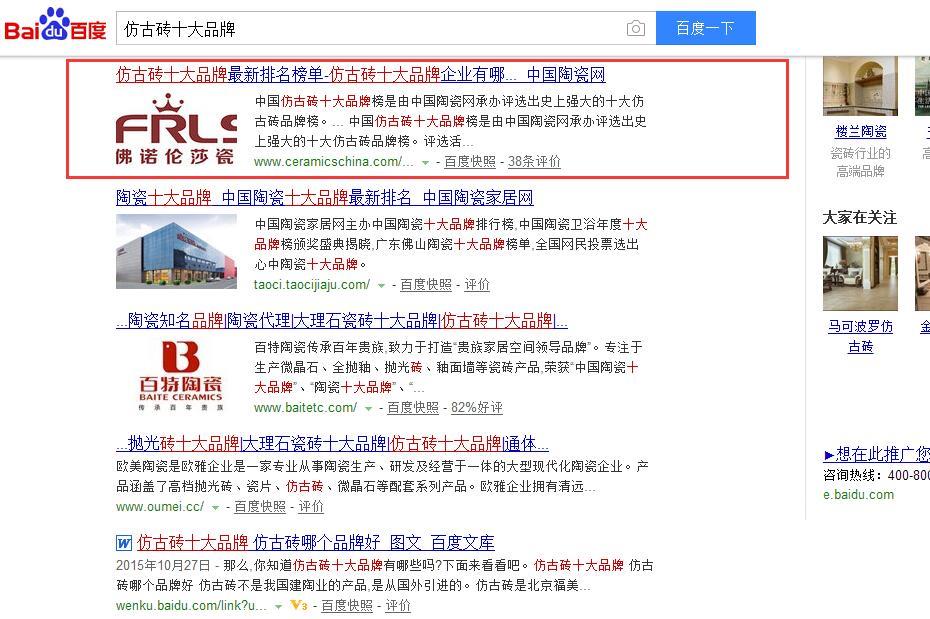Open result 陶瓷知名品牌|陶瓷代理|大理石瓷砖十大品牌

coord(342,321)
